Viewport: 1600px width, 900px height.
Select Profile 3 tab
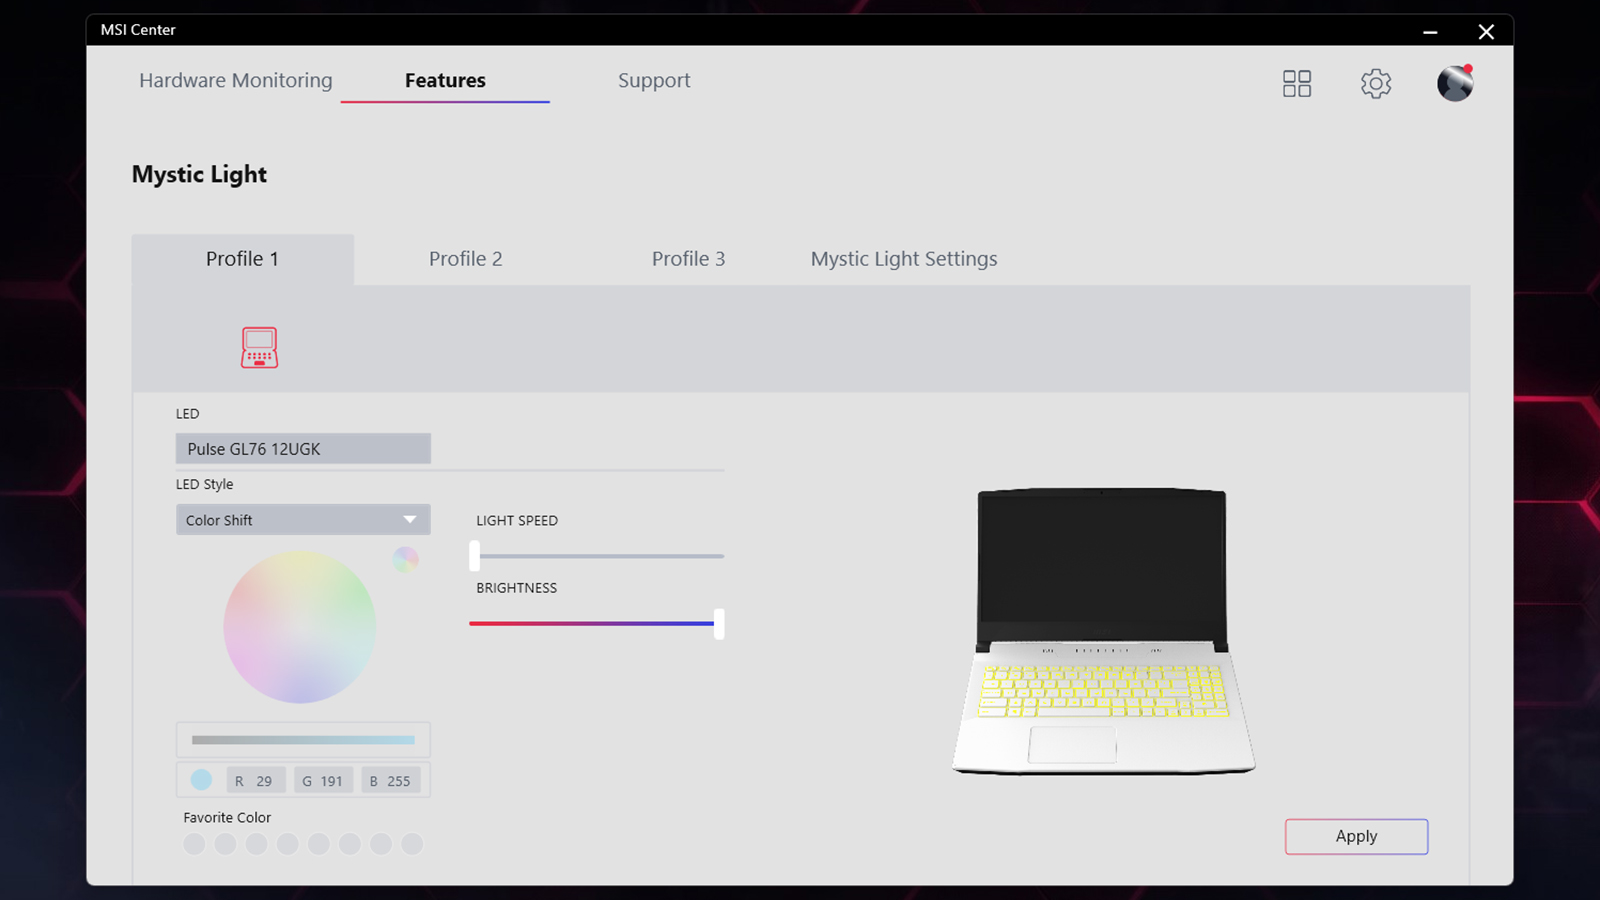point(688,259)
